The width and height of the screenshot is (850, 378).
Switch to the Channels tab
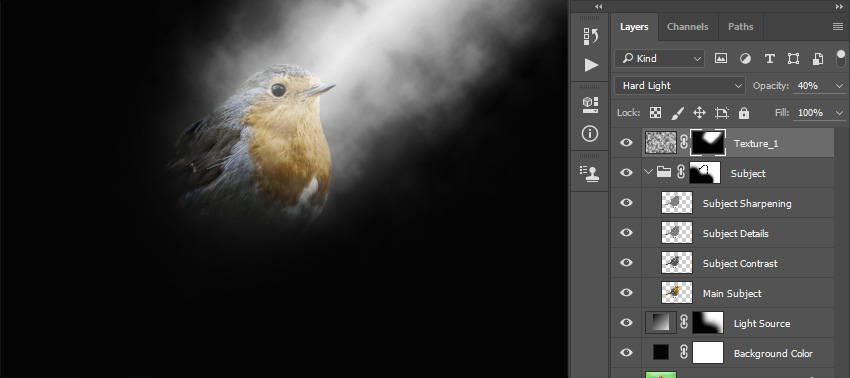687,27
